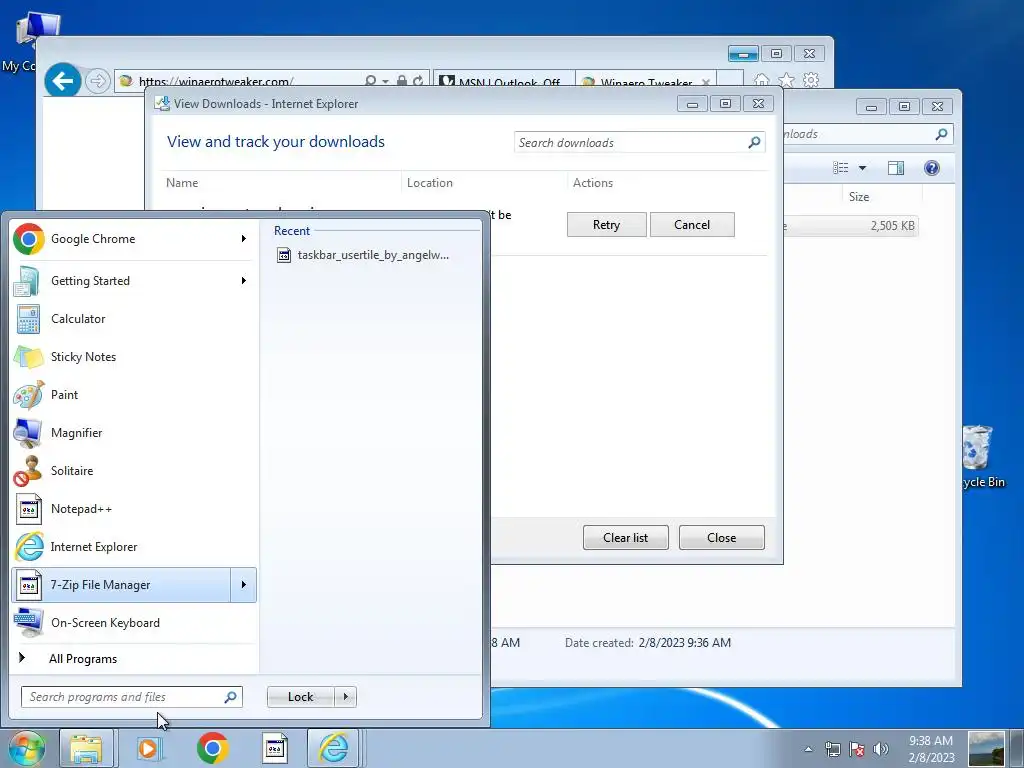Show hidden tray icons arrow

[808, 749]
